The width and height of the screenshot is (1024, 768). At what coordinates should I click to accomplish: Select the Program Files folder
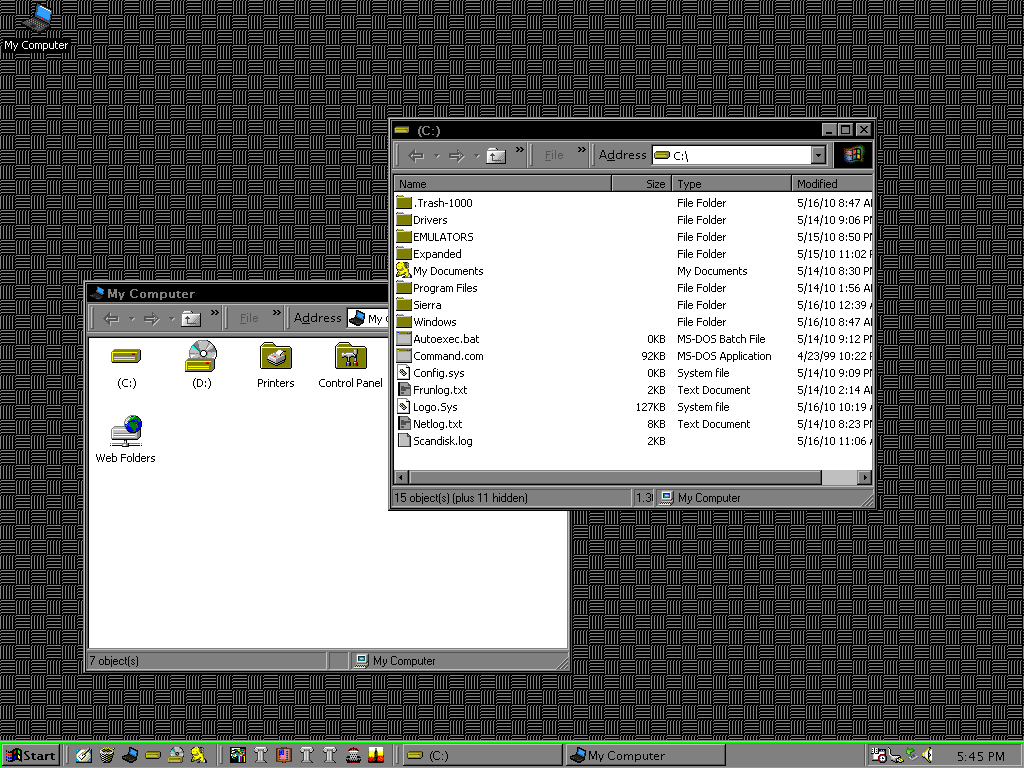pyautogui.click(x=437, y=288)
